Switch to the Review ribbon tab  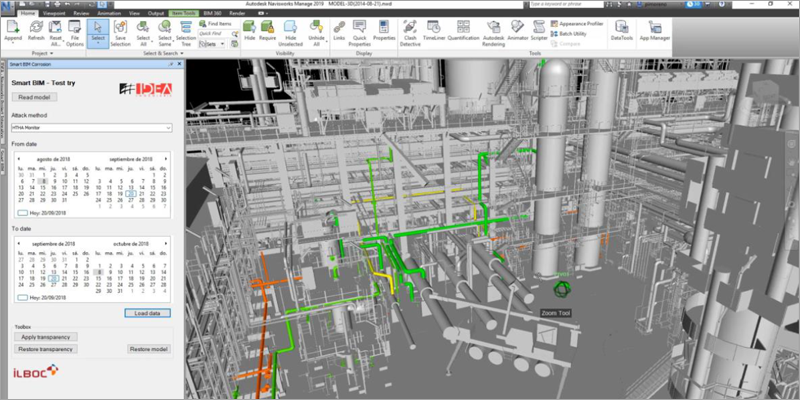pyautogui.click(x=81, y=13)
